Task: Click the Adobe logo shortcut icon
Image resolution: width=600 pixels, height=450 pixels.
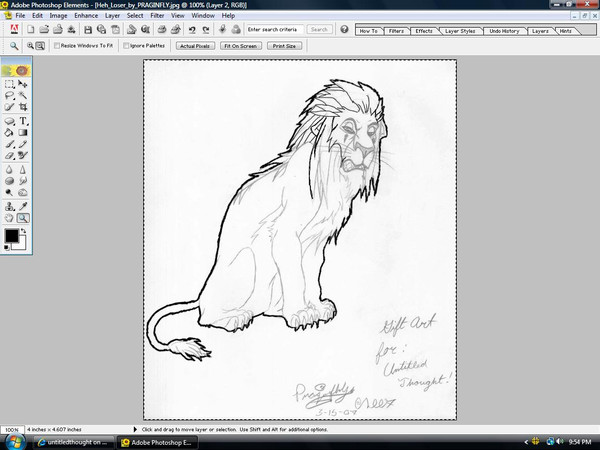Action: (14, 29)
